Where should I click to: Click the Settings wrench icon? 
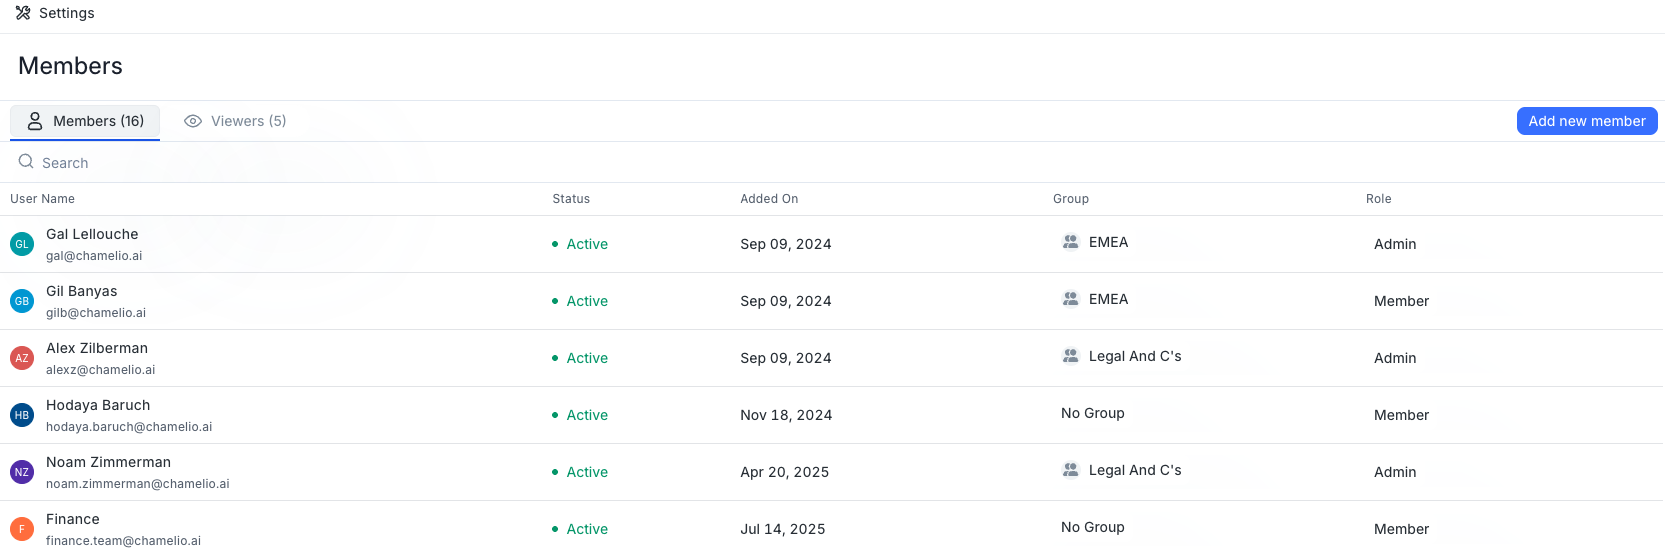point(23,13)
